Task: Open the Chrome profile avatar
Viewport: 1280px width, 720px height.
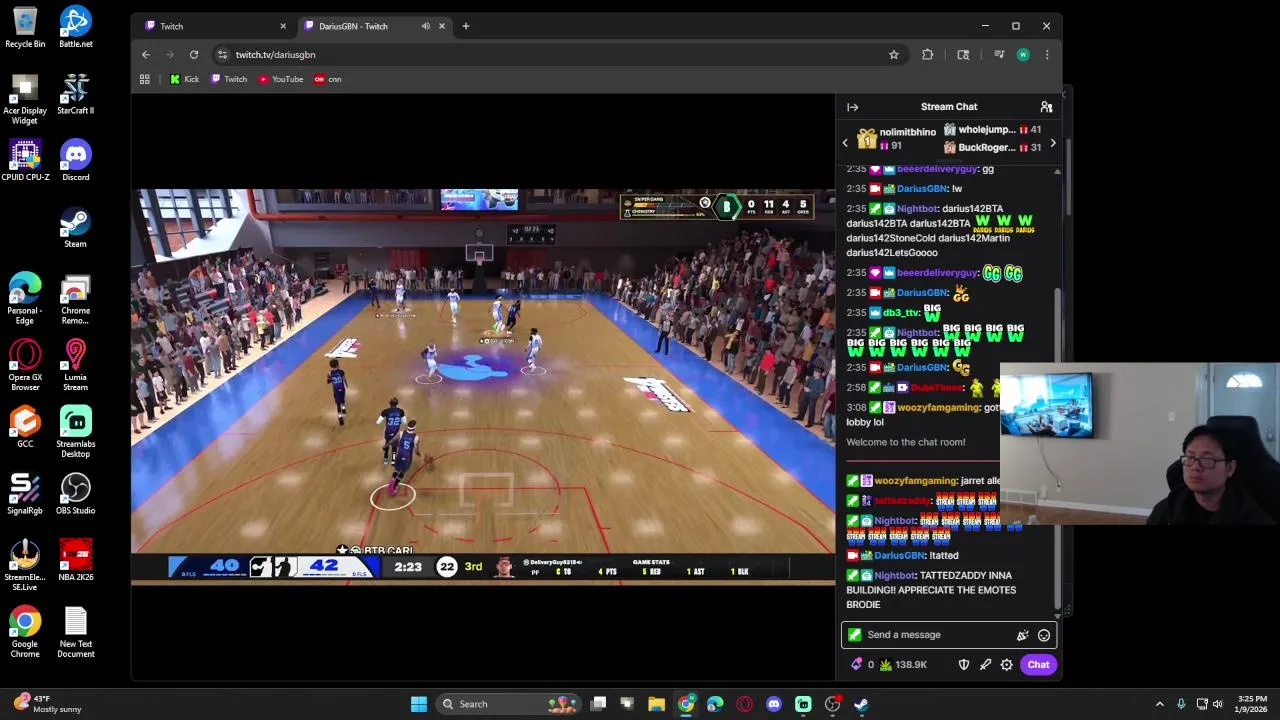Action: 1023,55
